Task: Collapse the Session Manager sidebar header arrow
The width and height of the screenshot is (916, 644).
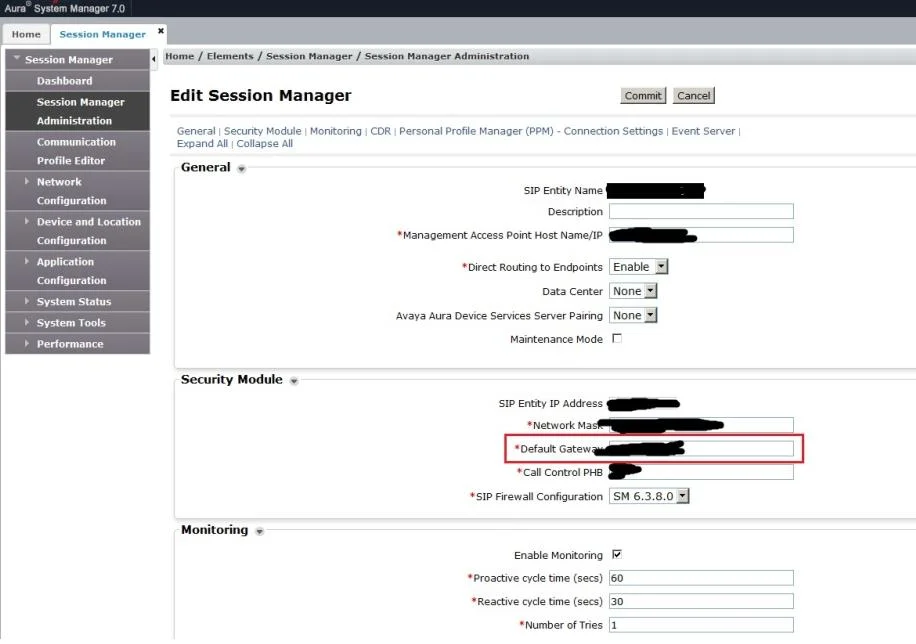Action: click(x=16, y=58)
